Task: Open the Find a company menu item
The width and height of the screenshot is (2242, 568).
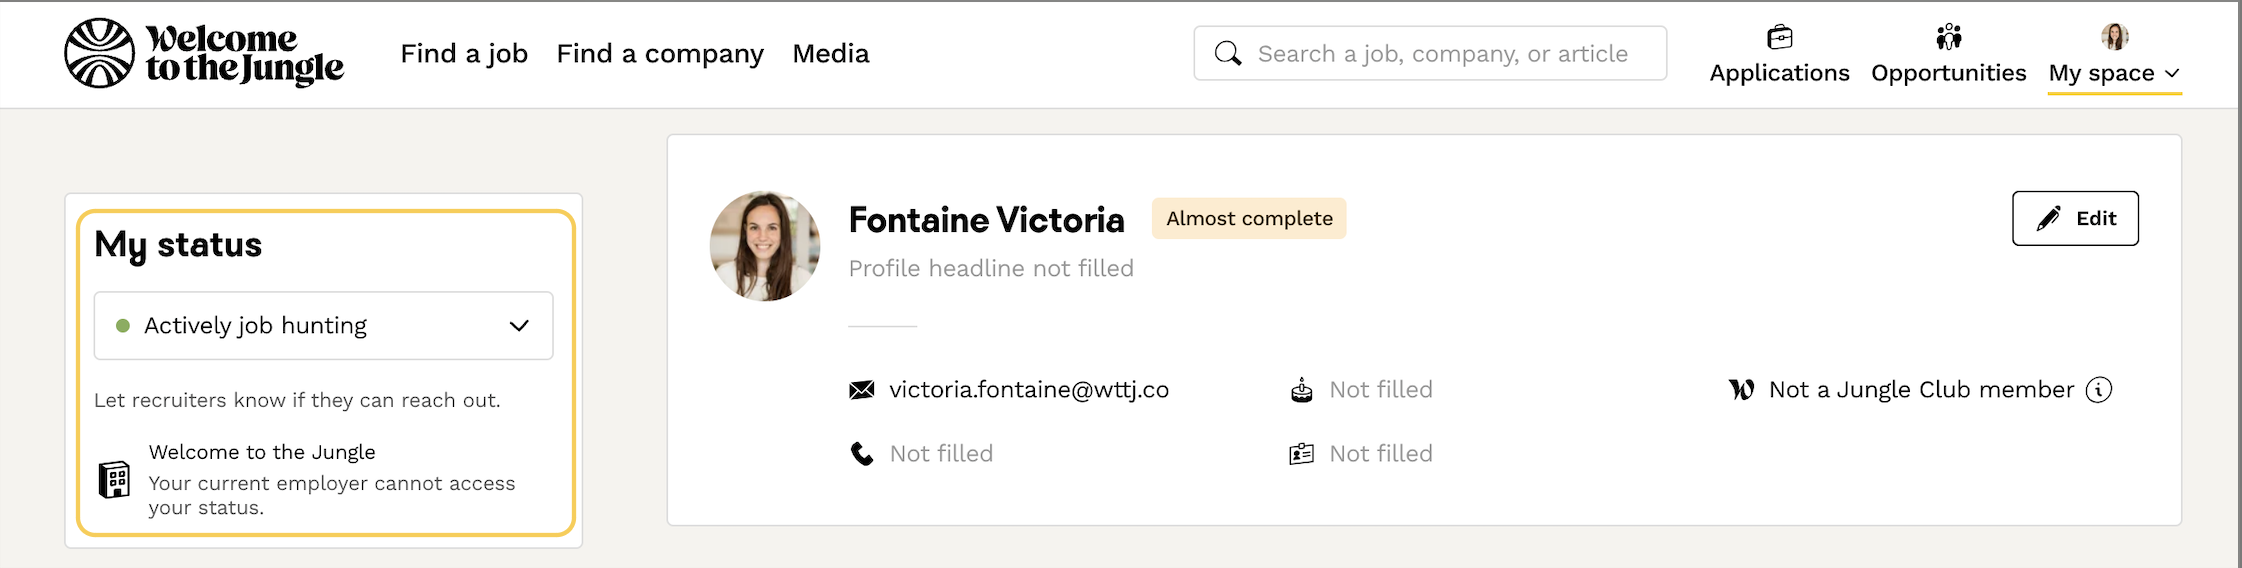Action: [x=660, y=53]
